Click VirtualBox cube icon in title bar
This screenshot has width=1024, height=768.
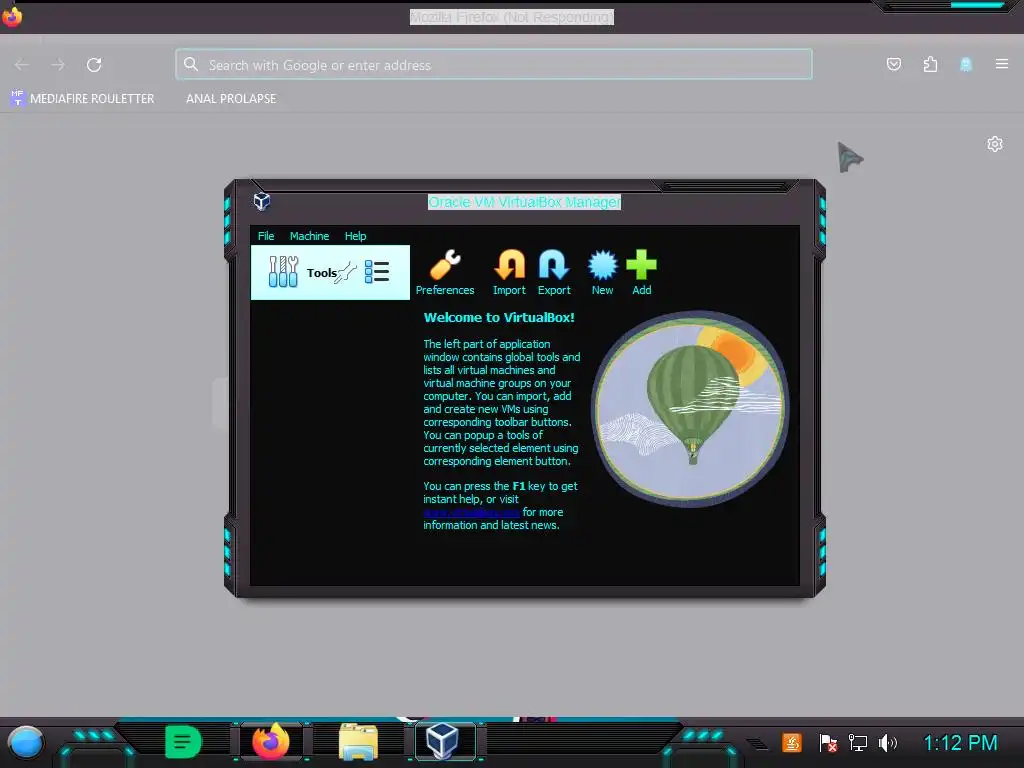coord(262,201)
